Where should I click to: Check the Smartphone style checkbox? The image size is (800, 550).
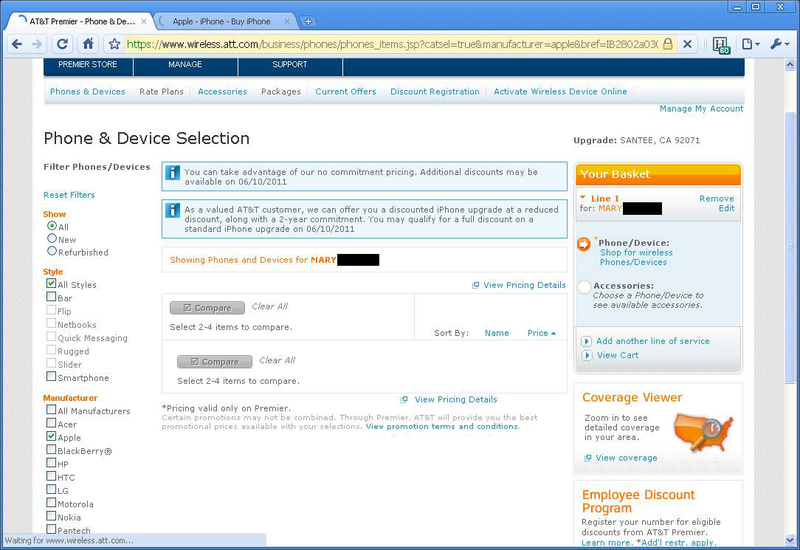click(51, 376)
